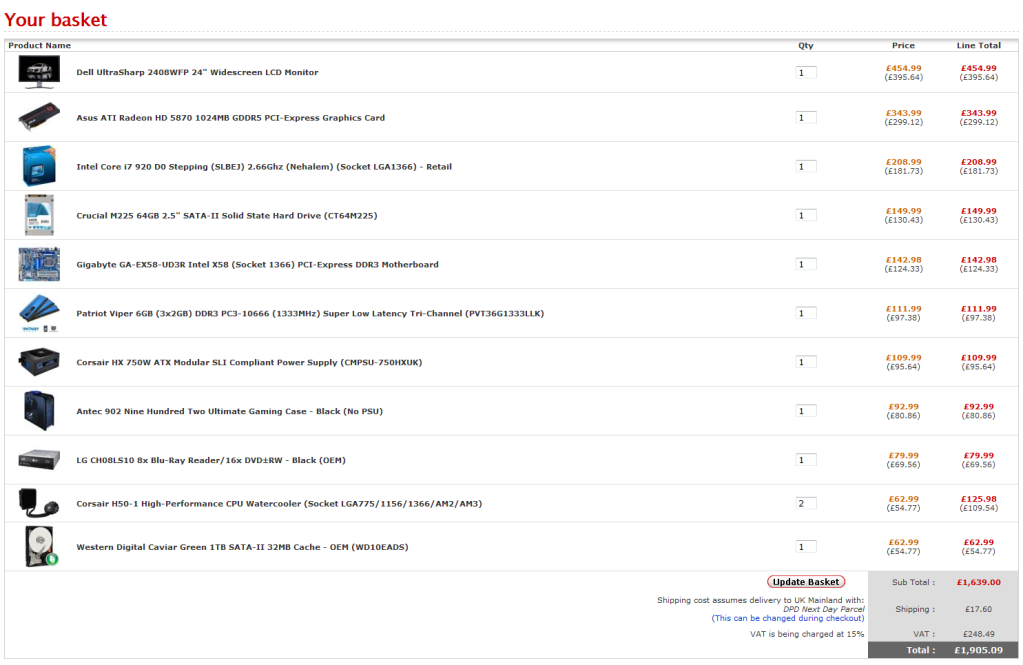Click the Sub Total value £1,639.00
This screenshot has width=1023, height=665.
979,582
